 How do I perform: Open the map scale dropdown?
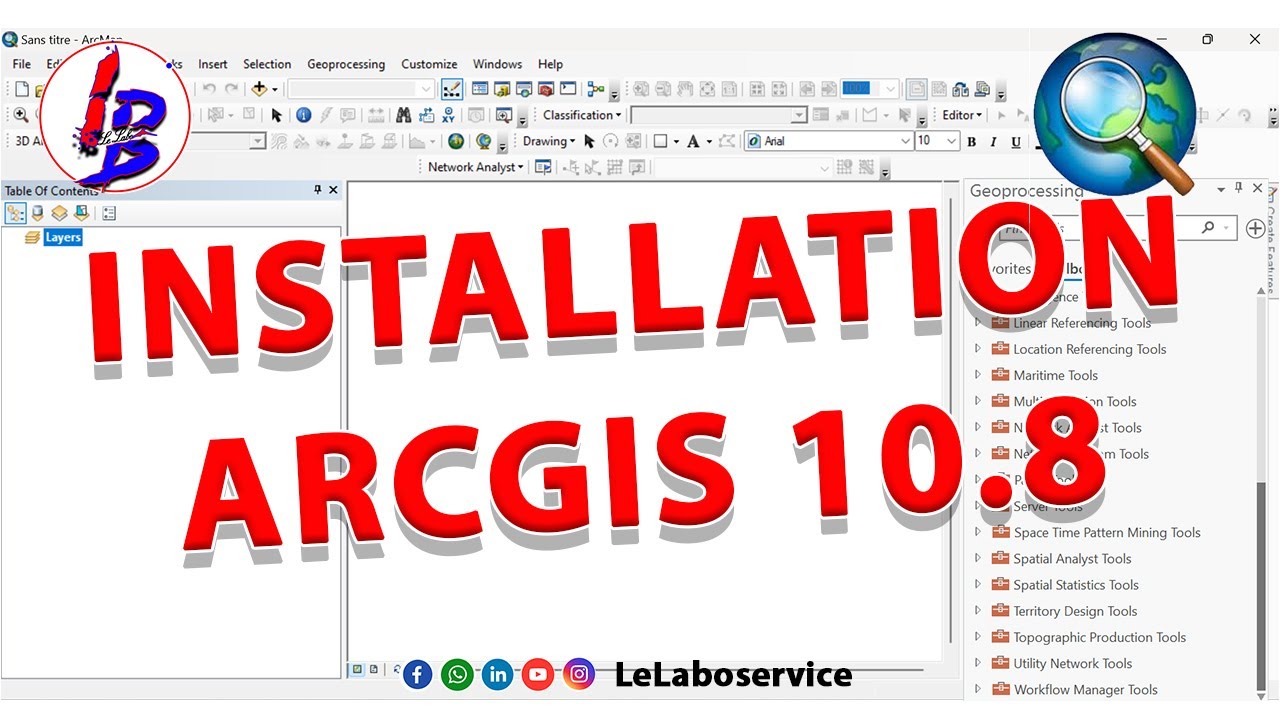pos(426,89)
